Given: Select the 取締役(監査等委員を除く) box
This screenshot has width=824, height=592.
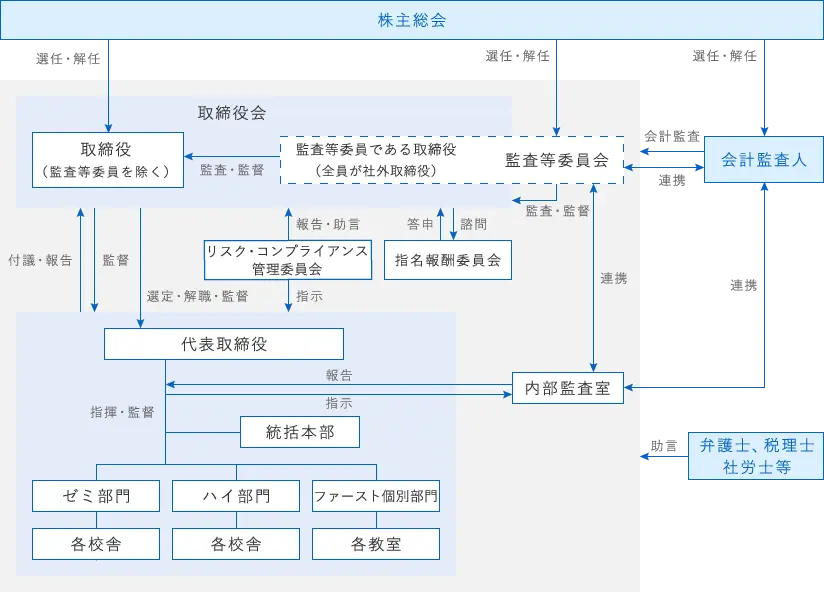Looking at the screenshot, I should click(108, 160).
